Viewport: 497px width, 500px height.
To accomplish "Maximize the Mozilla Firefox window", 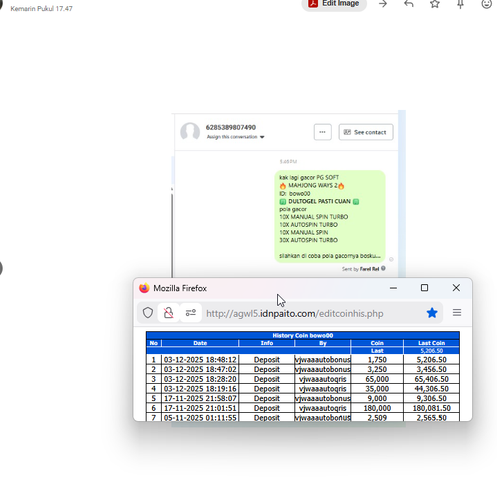I will coord(424,288).
